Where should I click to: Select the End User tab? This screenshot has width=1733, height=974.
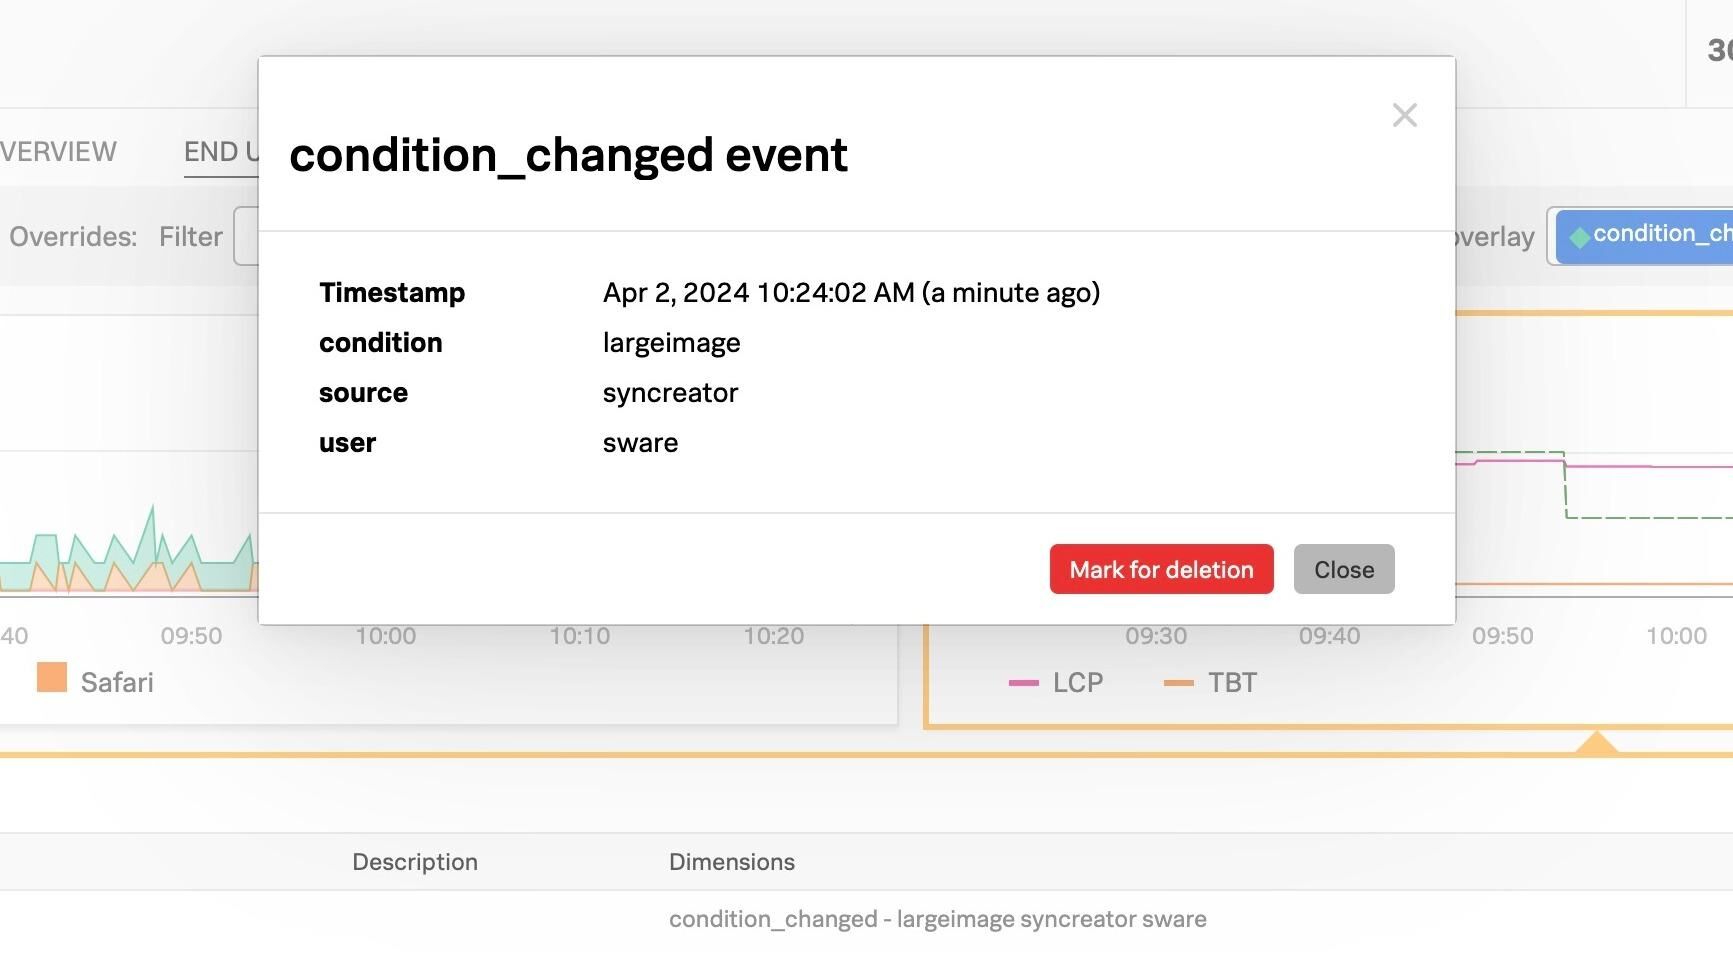tap(220, 152)
